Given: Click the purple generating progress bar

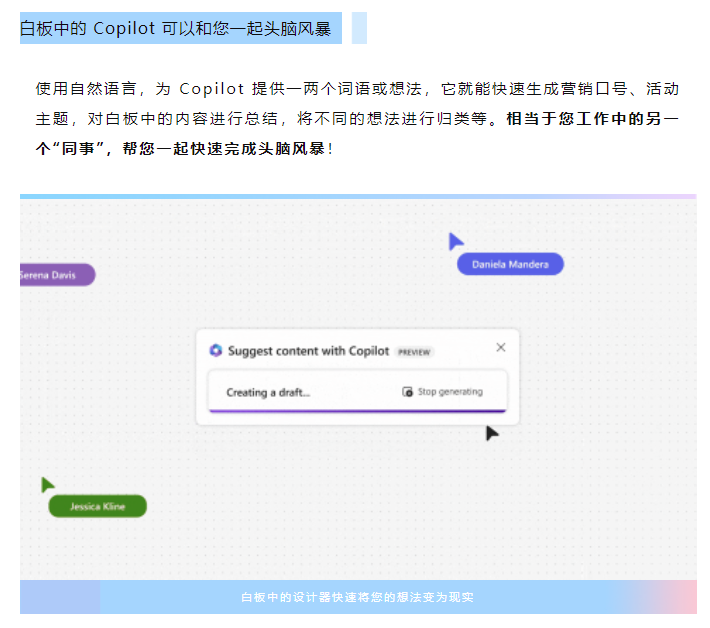Looking at the screenshot, I should [357, 411].
